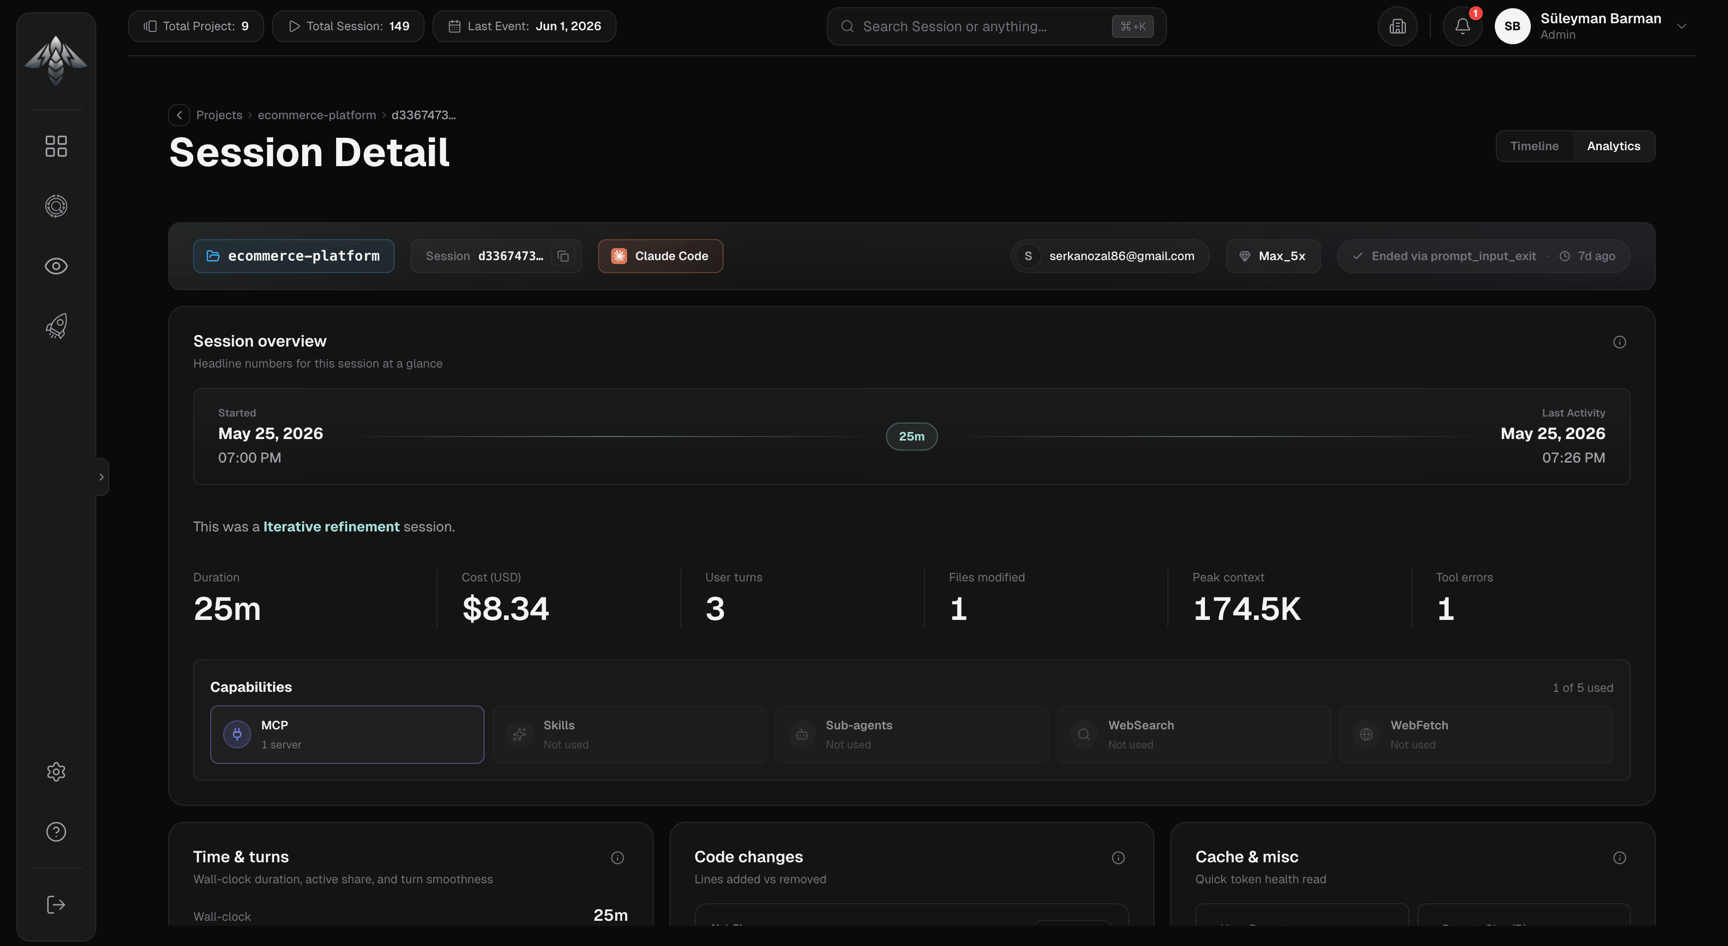Click the User turns value 3
Screen dimensions: 1728x946
(x=714, y=609)
